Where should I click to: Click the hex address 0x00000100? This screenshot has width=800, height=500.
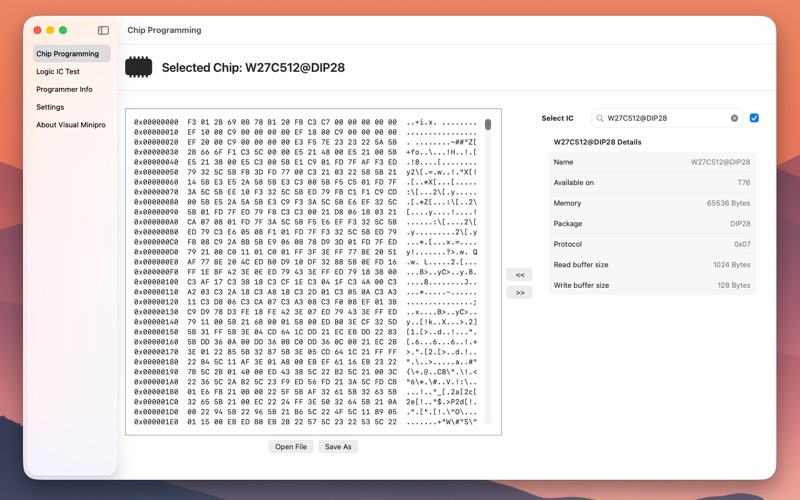point(156,282)
